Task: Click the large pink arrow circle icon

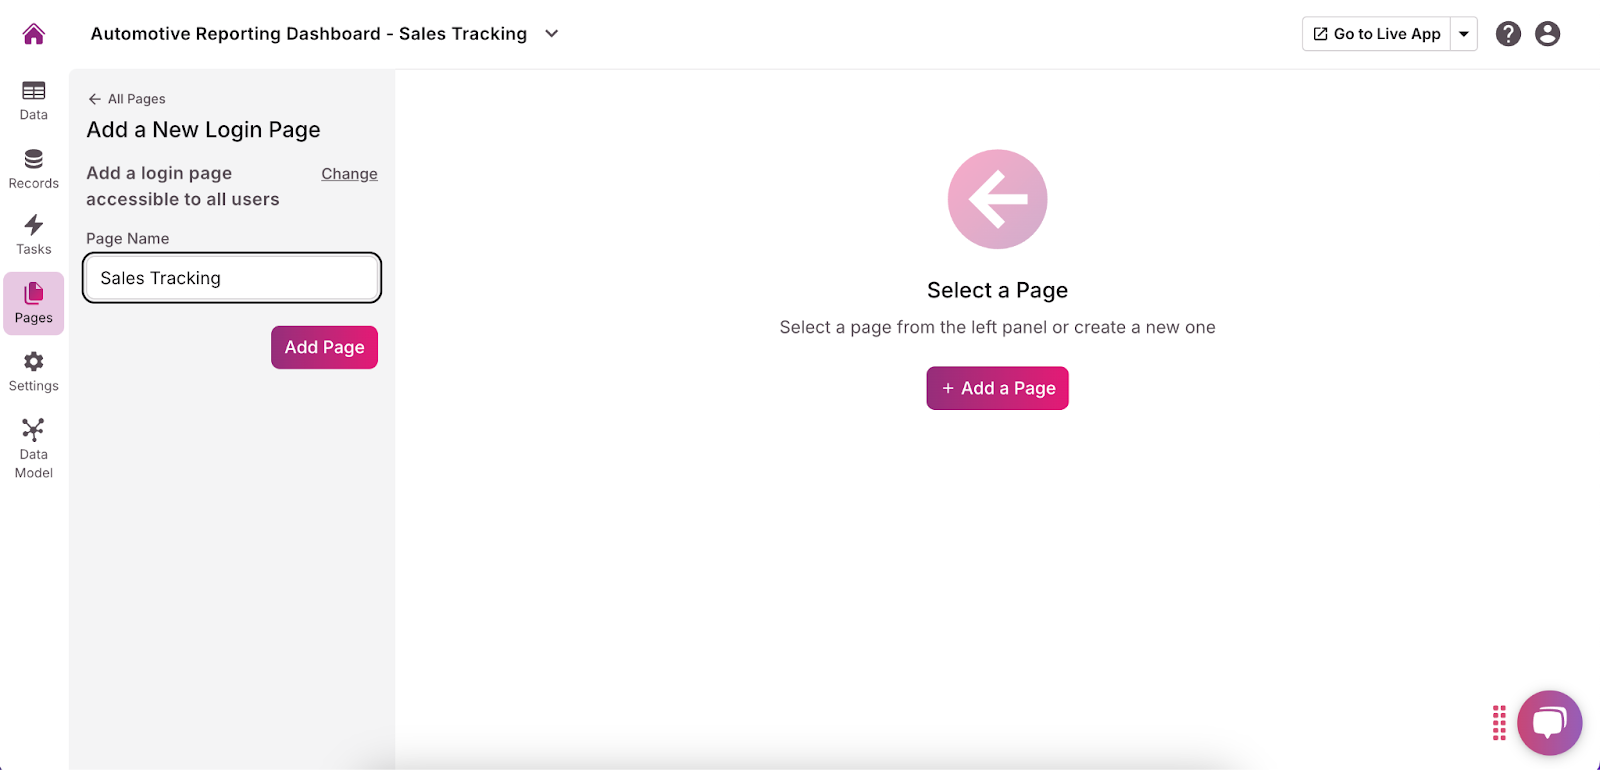Action: click(x=997, y=199)
